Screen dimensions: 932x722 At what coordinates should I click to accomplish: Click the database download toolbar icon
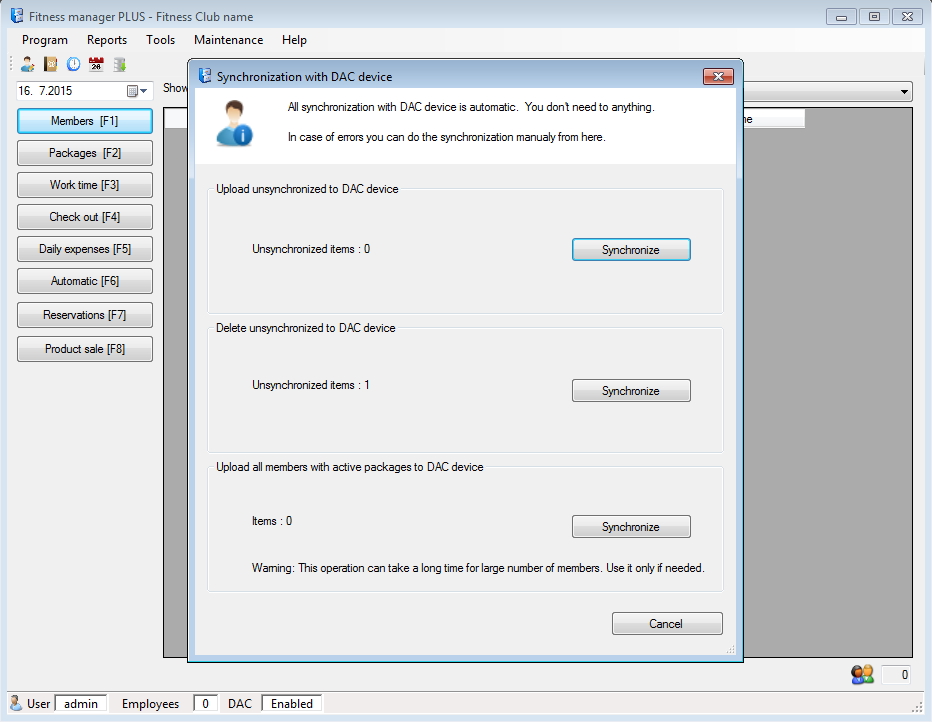pyautogui.click(x=119, y=64)
